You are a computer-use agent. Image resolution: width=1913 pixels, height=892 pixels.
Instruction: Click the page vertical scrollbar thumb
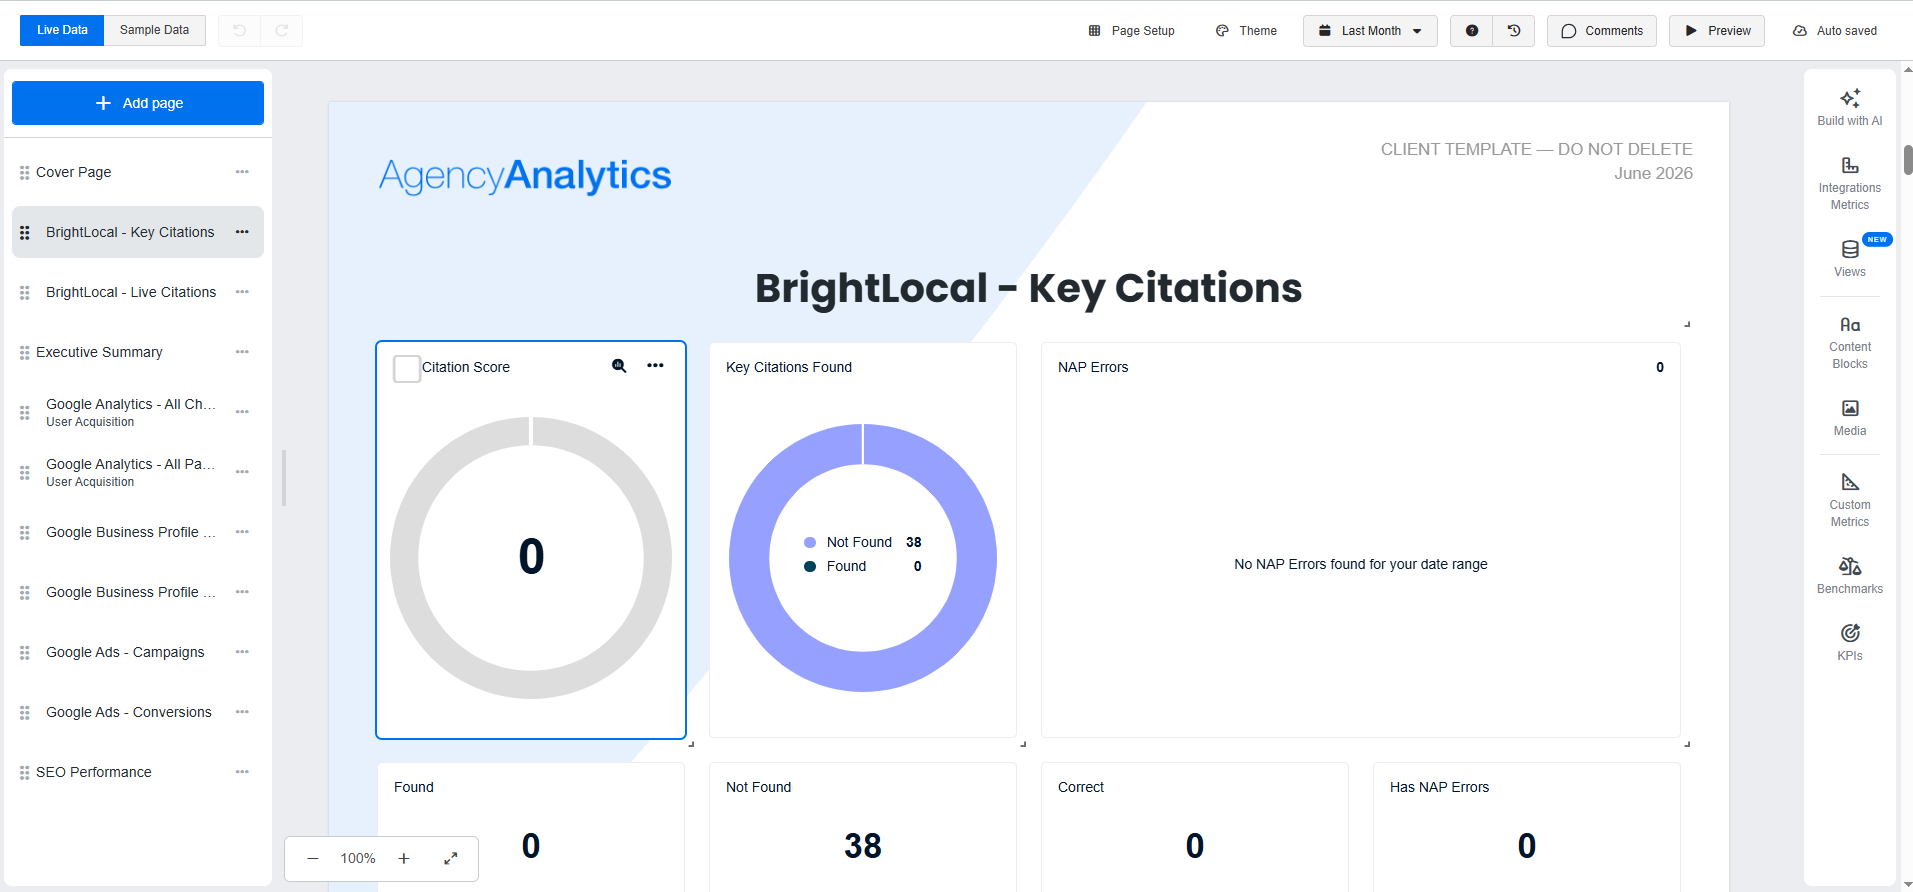click(1908, 160)
